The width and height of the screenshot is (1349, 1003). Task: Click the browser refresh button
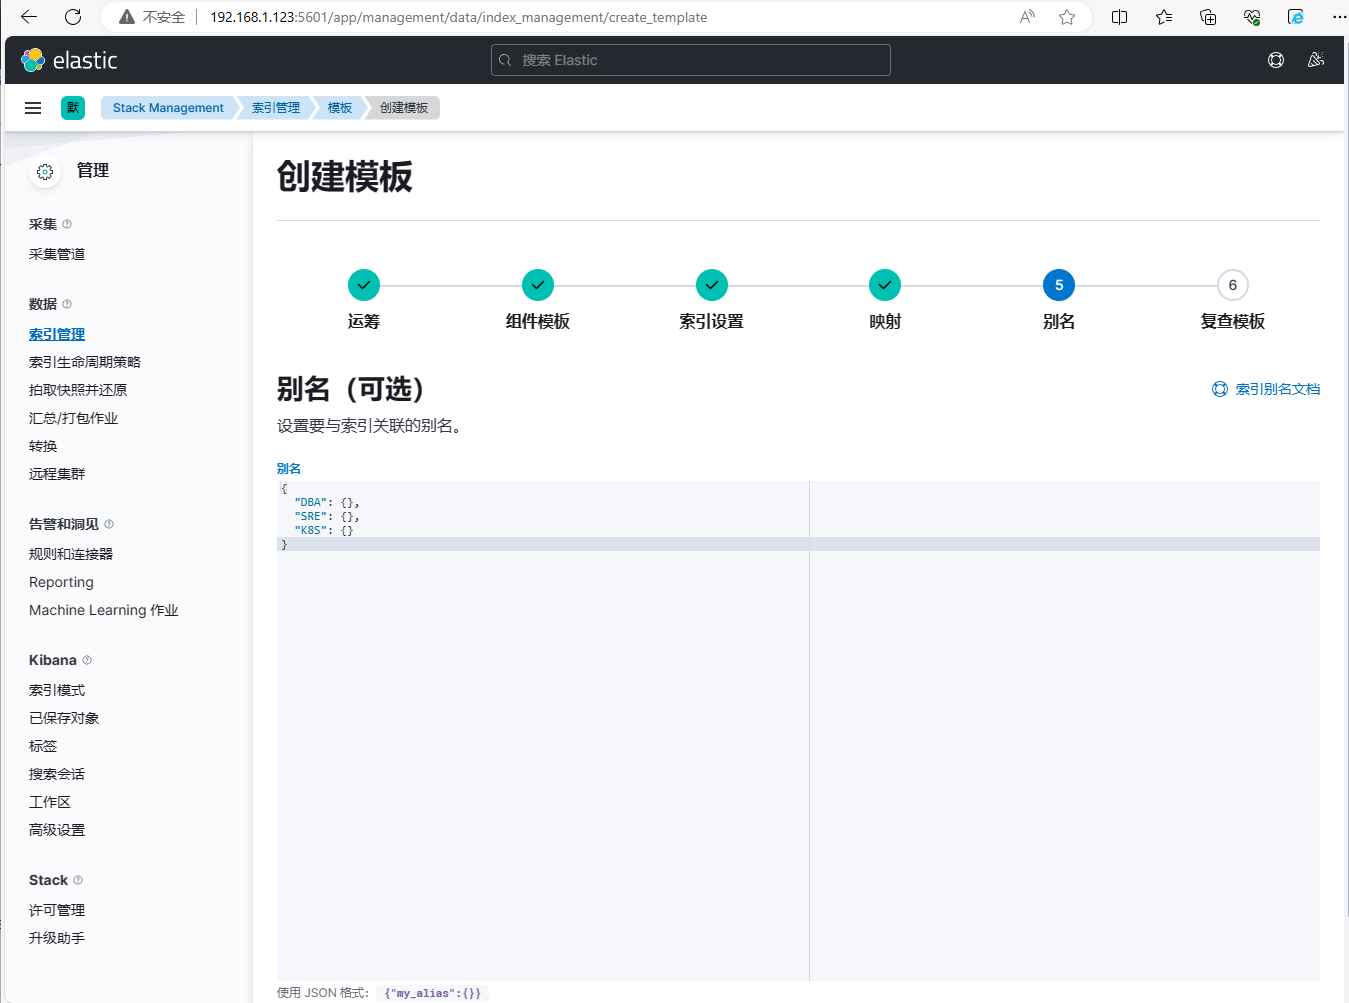pyautogui.click(x=73, y=17)
